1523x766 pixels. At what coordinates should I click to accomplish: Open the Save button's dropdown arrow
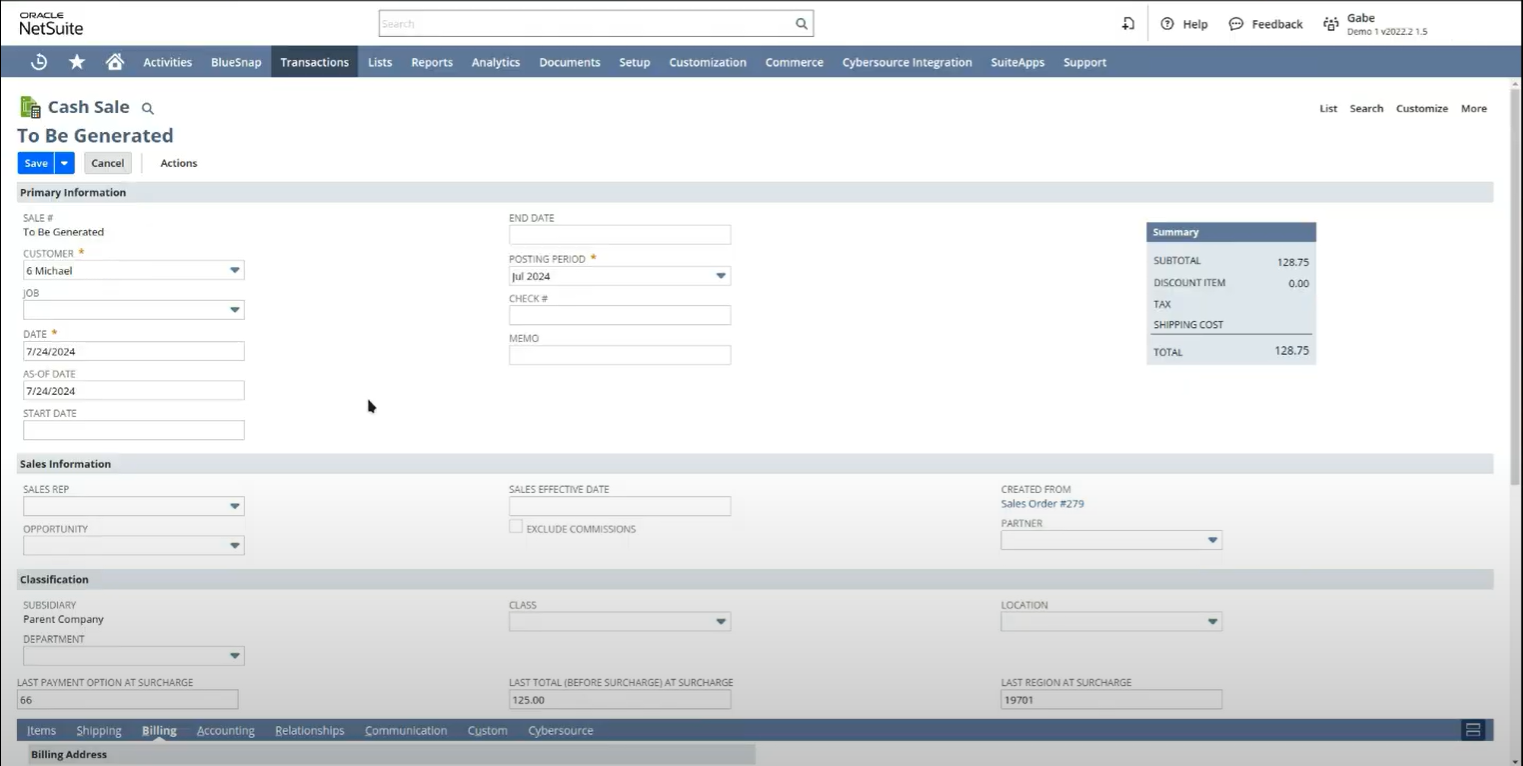[x=64, y=163]
